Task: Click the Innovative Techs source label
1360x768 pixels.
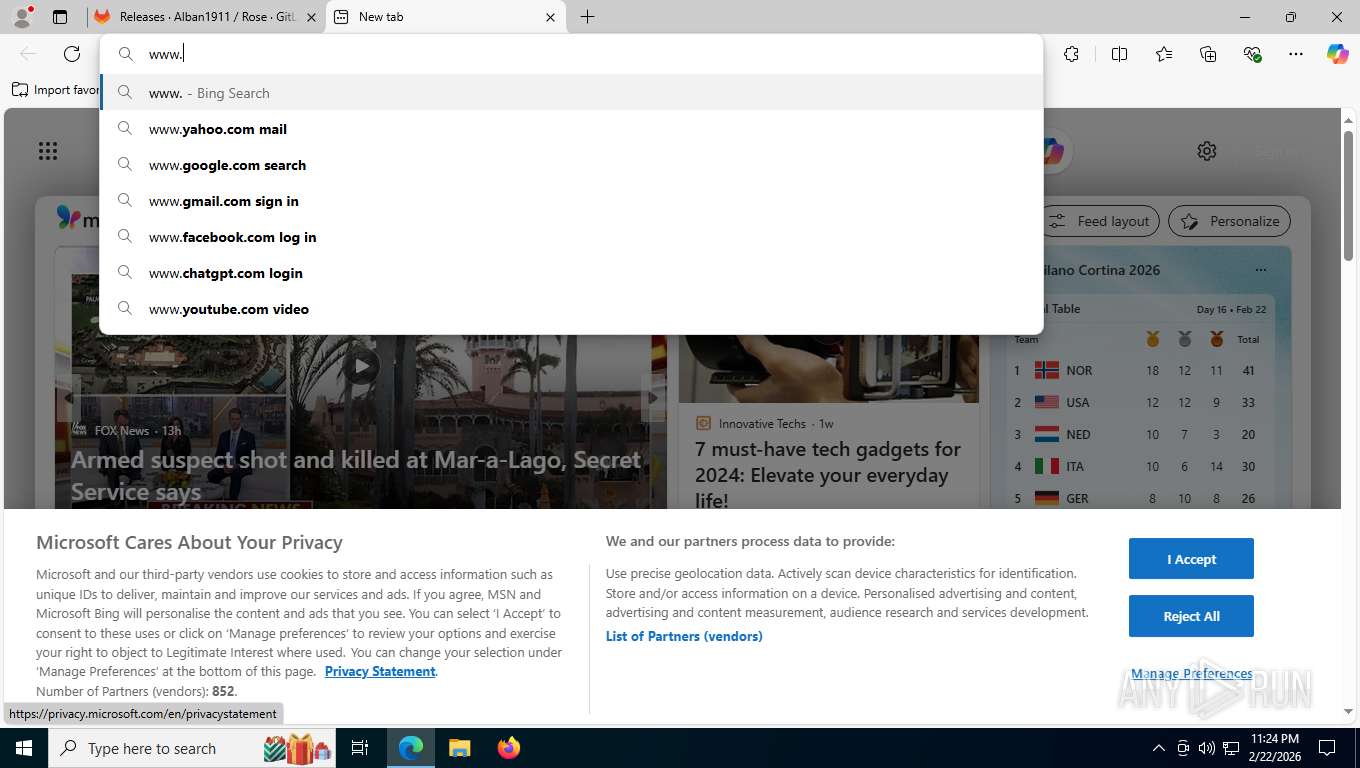Action: (x=762, y=424)
